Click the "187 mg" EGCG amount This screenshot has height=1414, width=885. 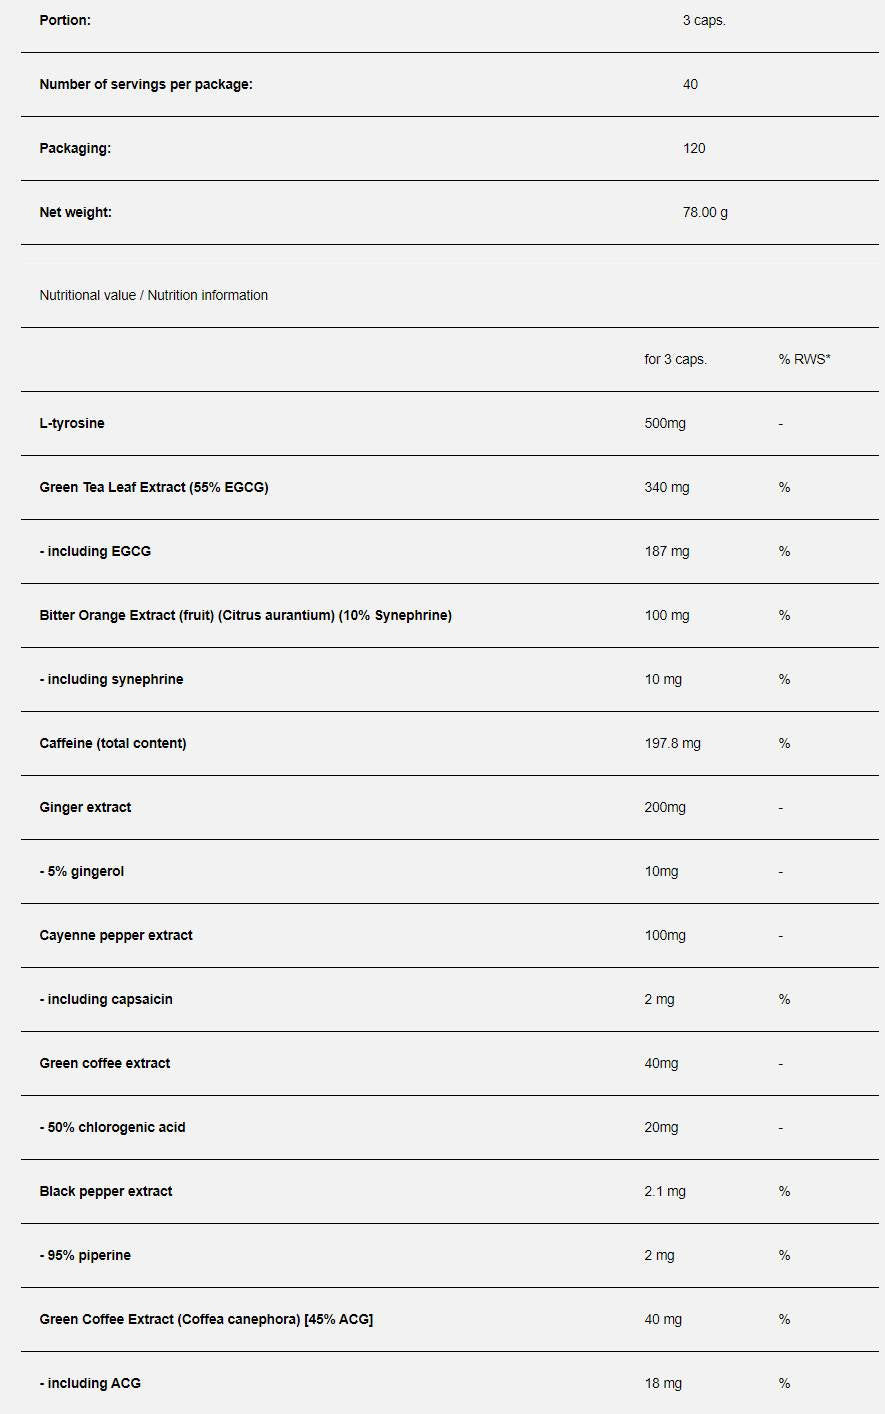point(667,551)
